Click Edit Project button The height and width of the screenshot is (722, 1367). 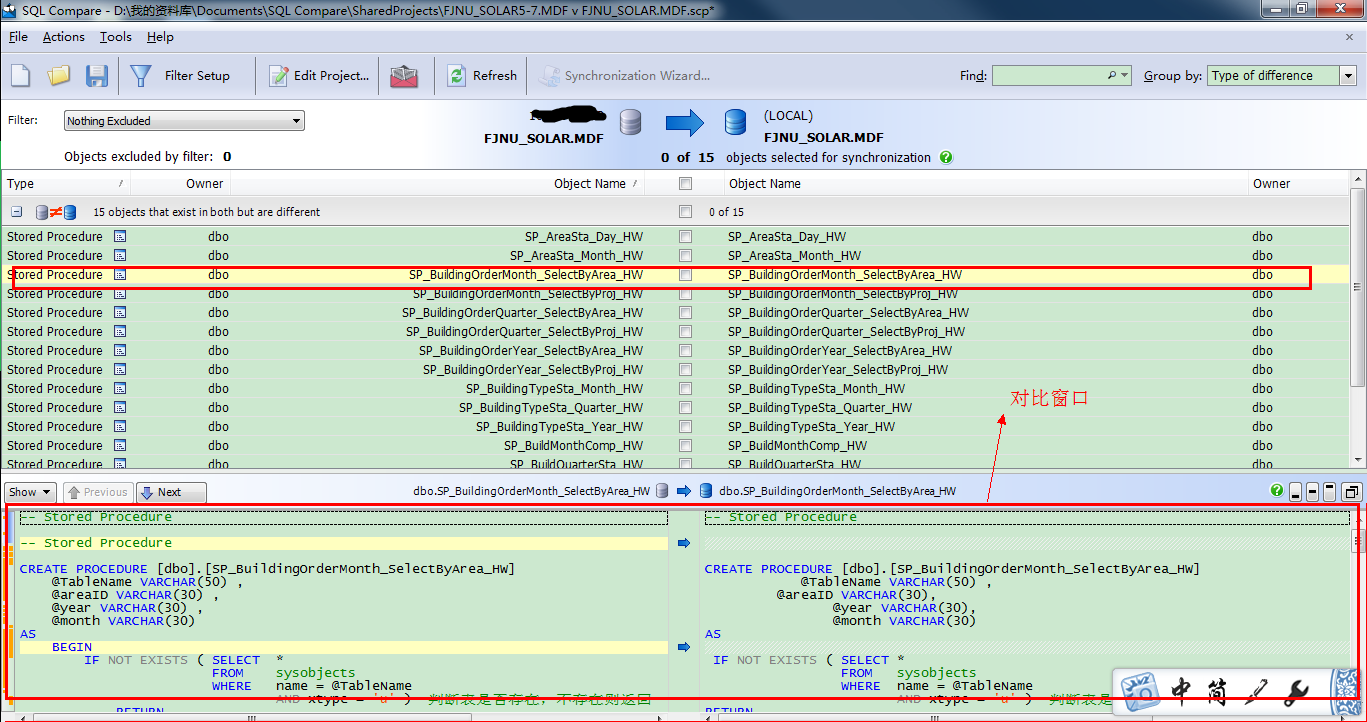319,76
